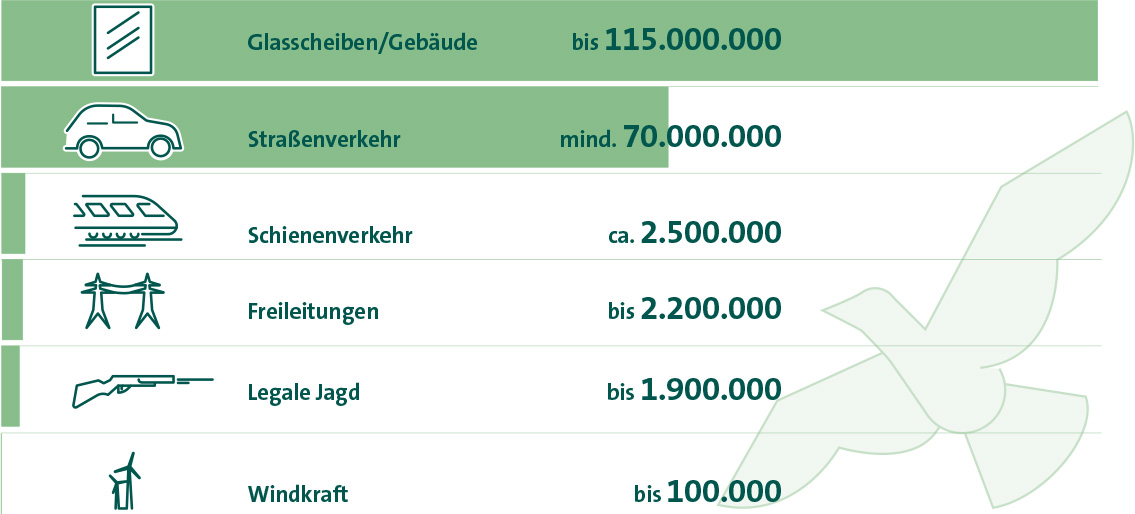1135x514 pixels.
Task: Click the car icon for Straßenverkehr
Action: pyautogui.click(x=123, y=131)
